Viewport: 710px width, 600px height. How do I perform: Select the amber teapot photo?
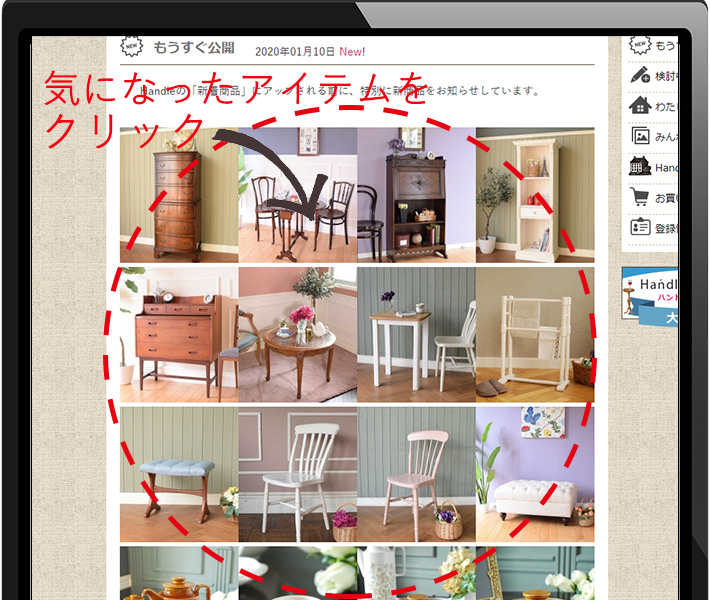179,573
